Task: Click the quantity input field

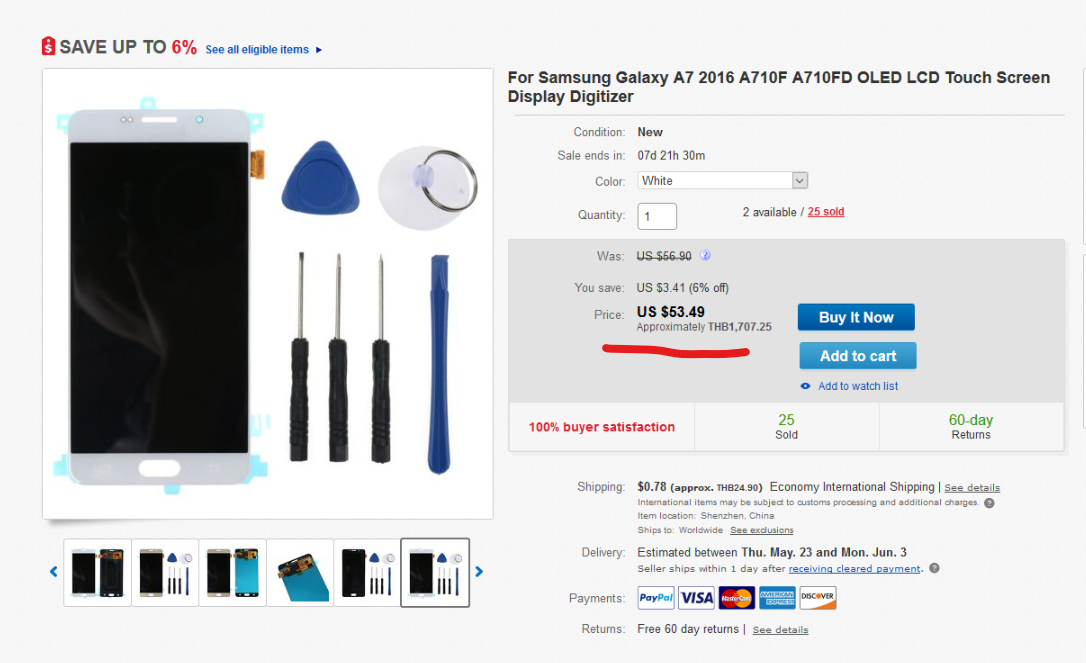Action: (657, 216)
